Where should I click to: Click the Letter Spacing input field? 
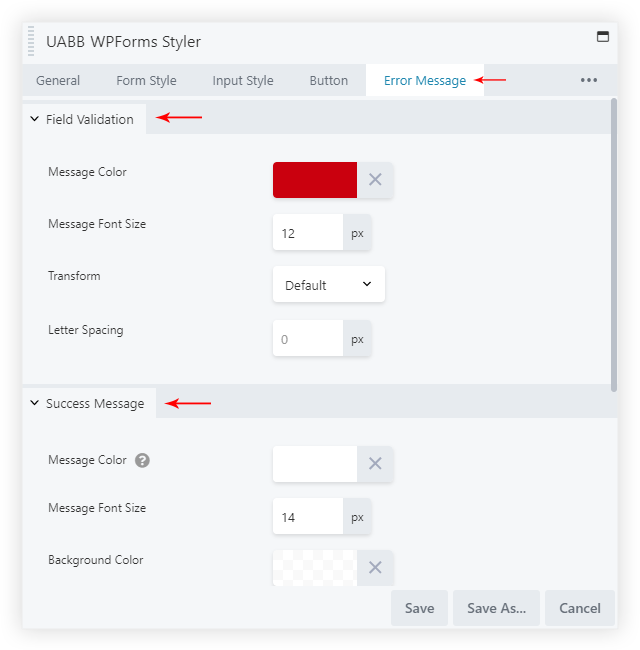[308, 339]
